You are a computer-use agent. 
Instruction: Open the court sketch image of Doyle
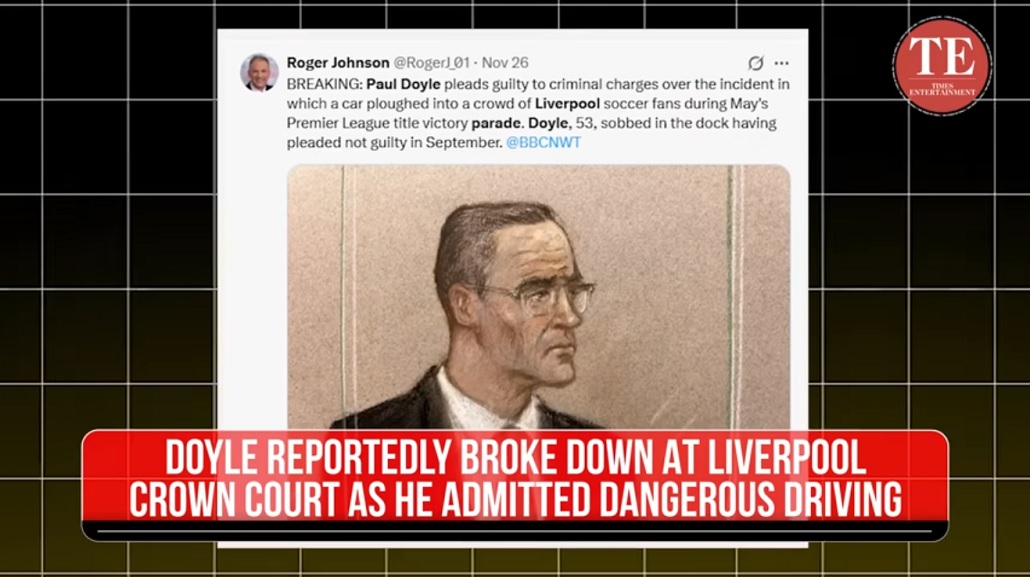(539, 297)
